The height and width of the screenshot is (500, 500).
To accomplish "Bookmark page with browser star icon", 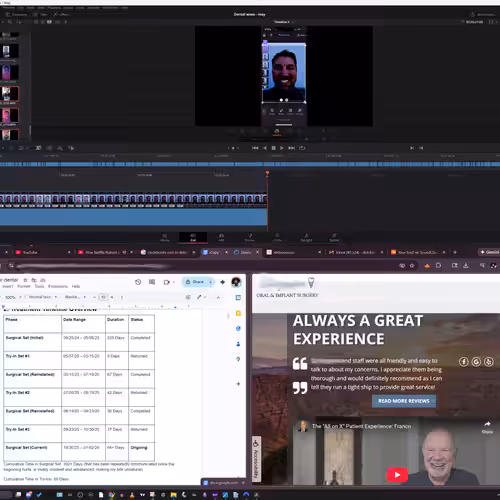I will point(412,266).
